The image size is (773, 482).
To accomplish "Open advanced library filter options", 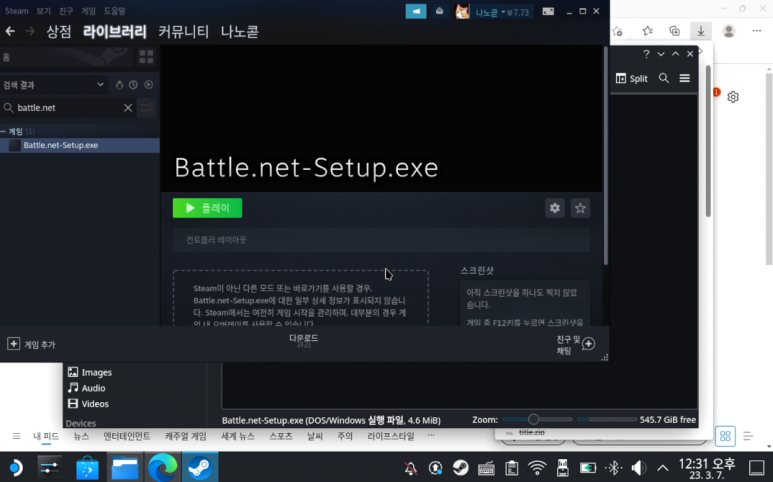I will pyautogui.click(x=146, y=108).
